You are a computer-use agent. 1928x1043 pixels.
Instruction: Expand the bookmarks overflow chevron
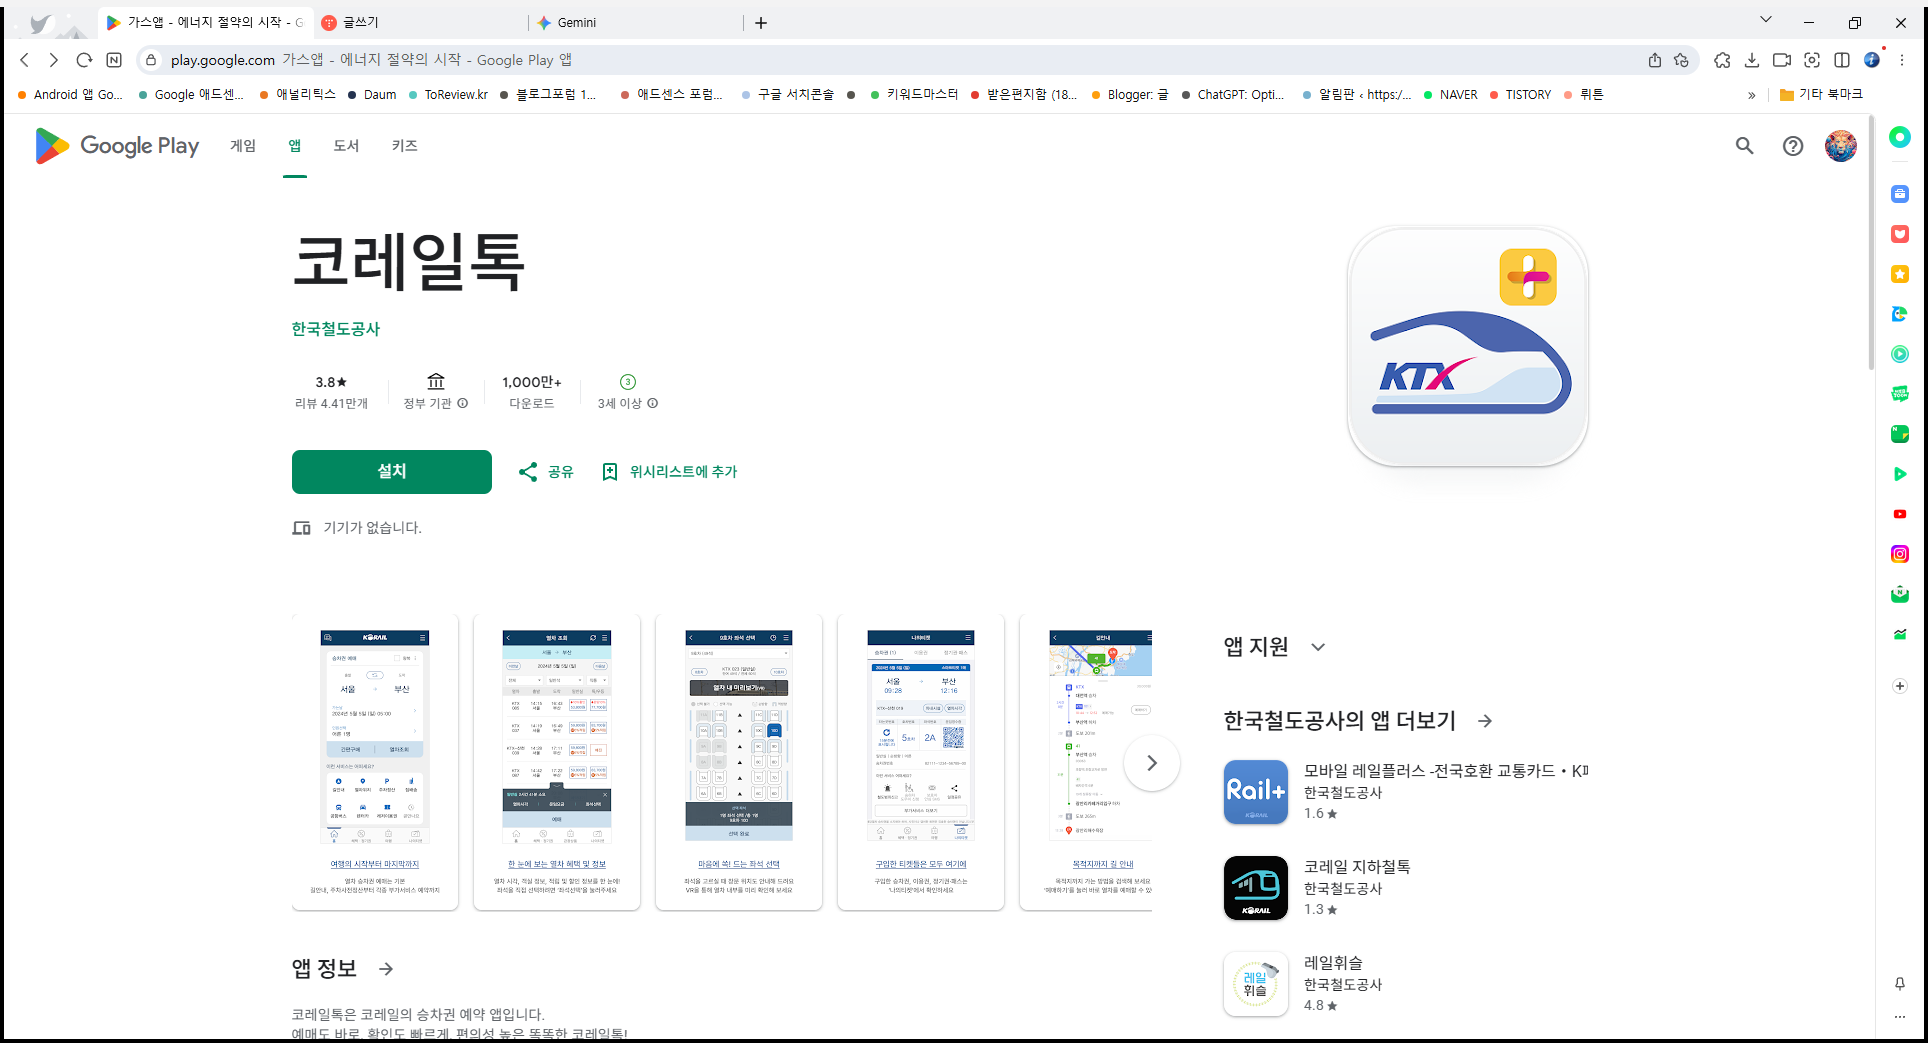point(1752,94)
